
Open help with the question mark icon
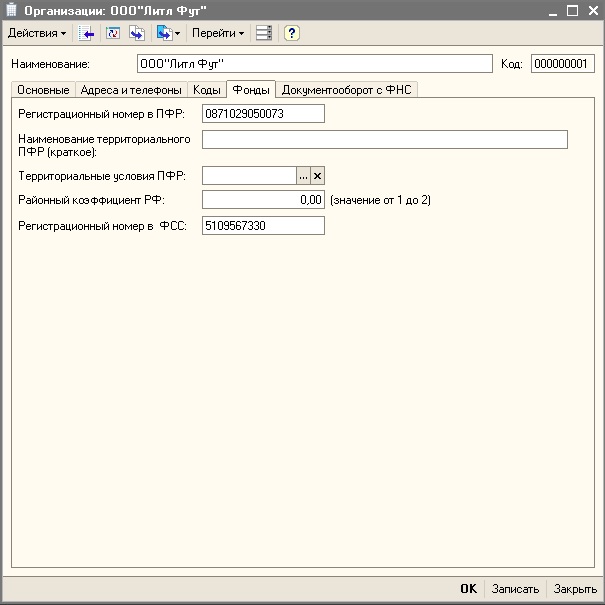click(x=291, y=33)
